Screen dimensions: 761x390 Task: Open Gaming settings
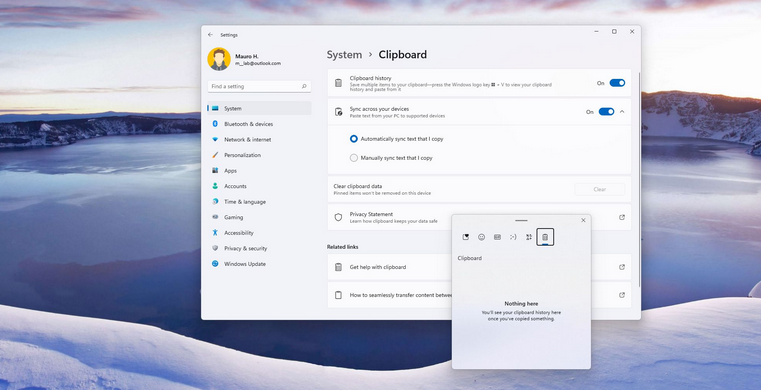pyautogui.click(x=259, y=217)
